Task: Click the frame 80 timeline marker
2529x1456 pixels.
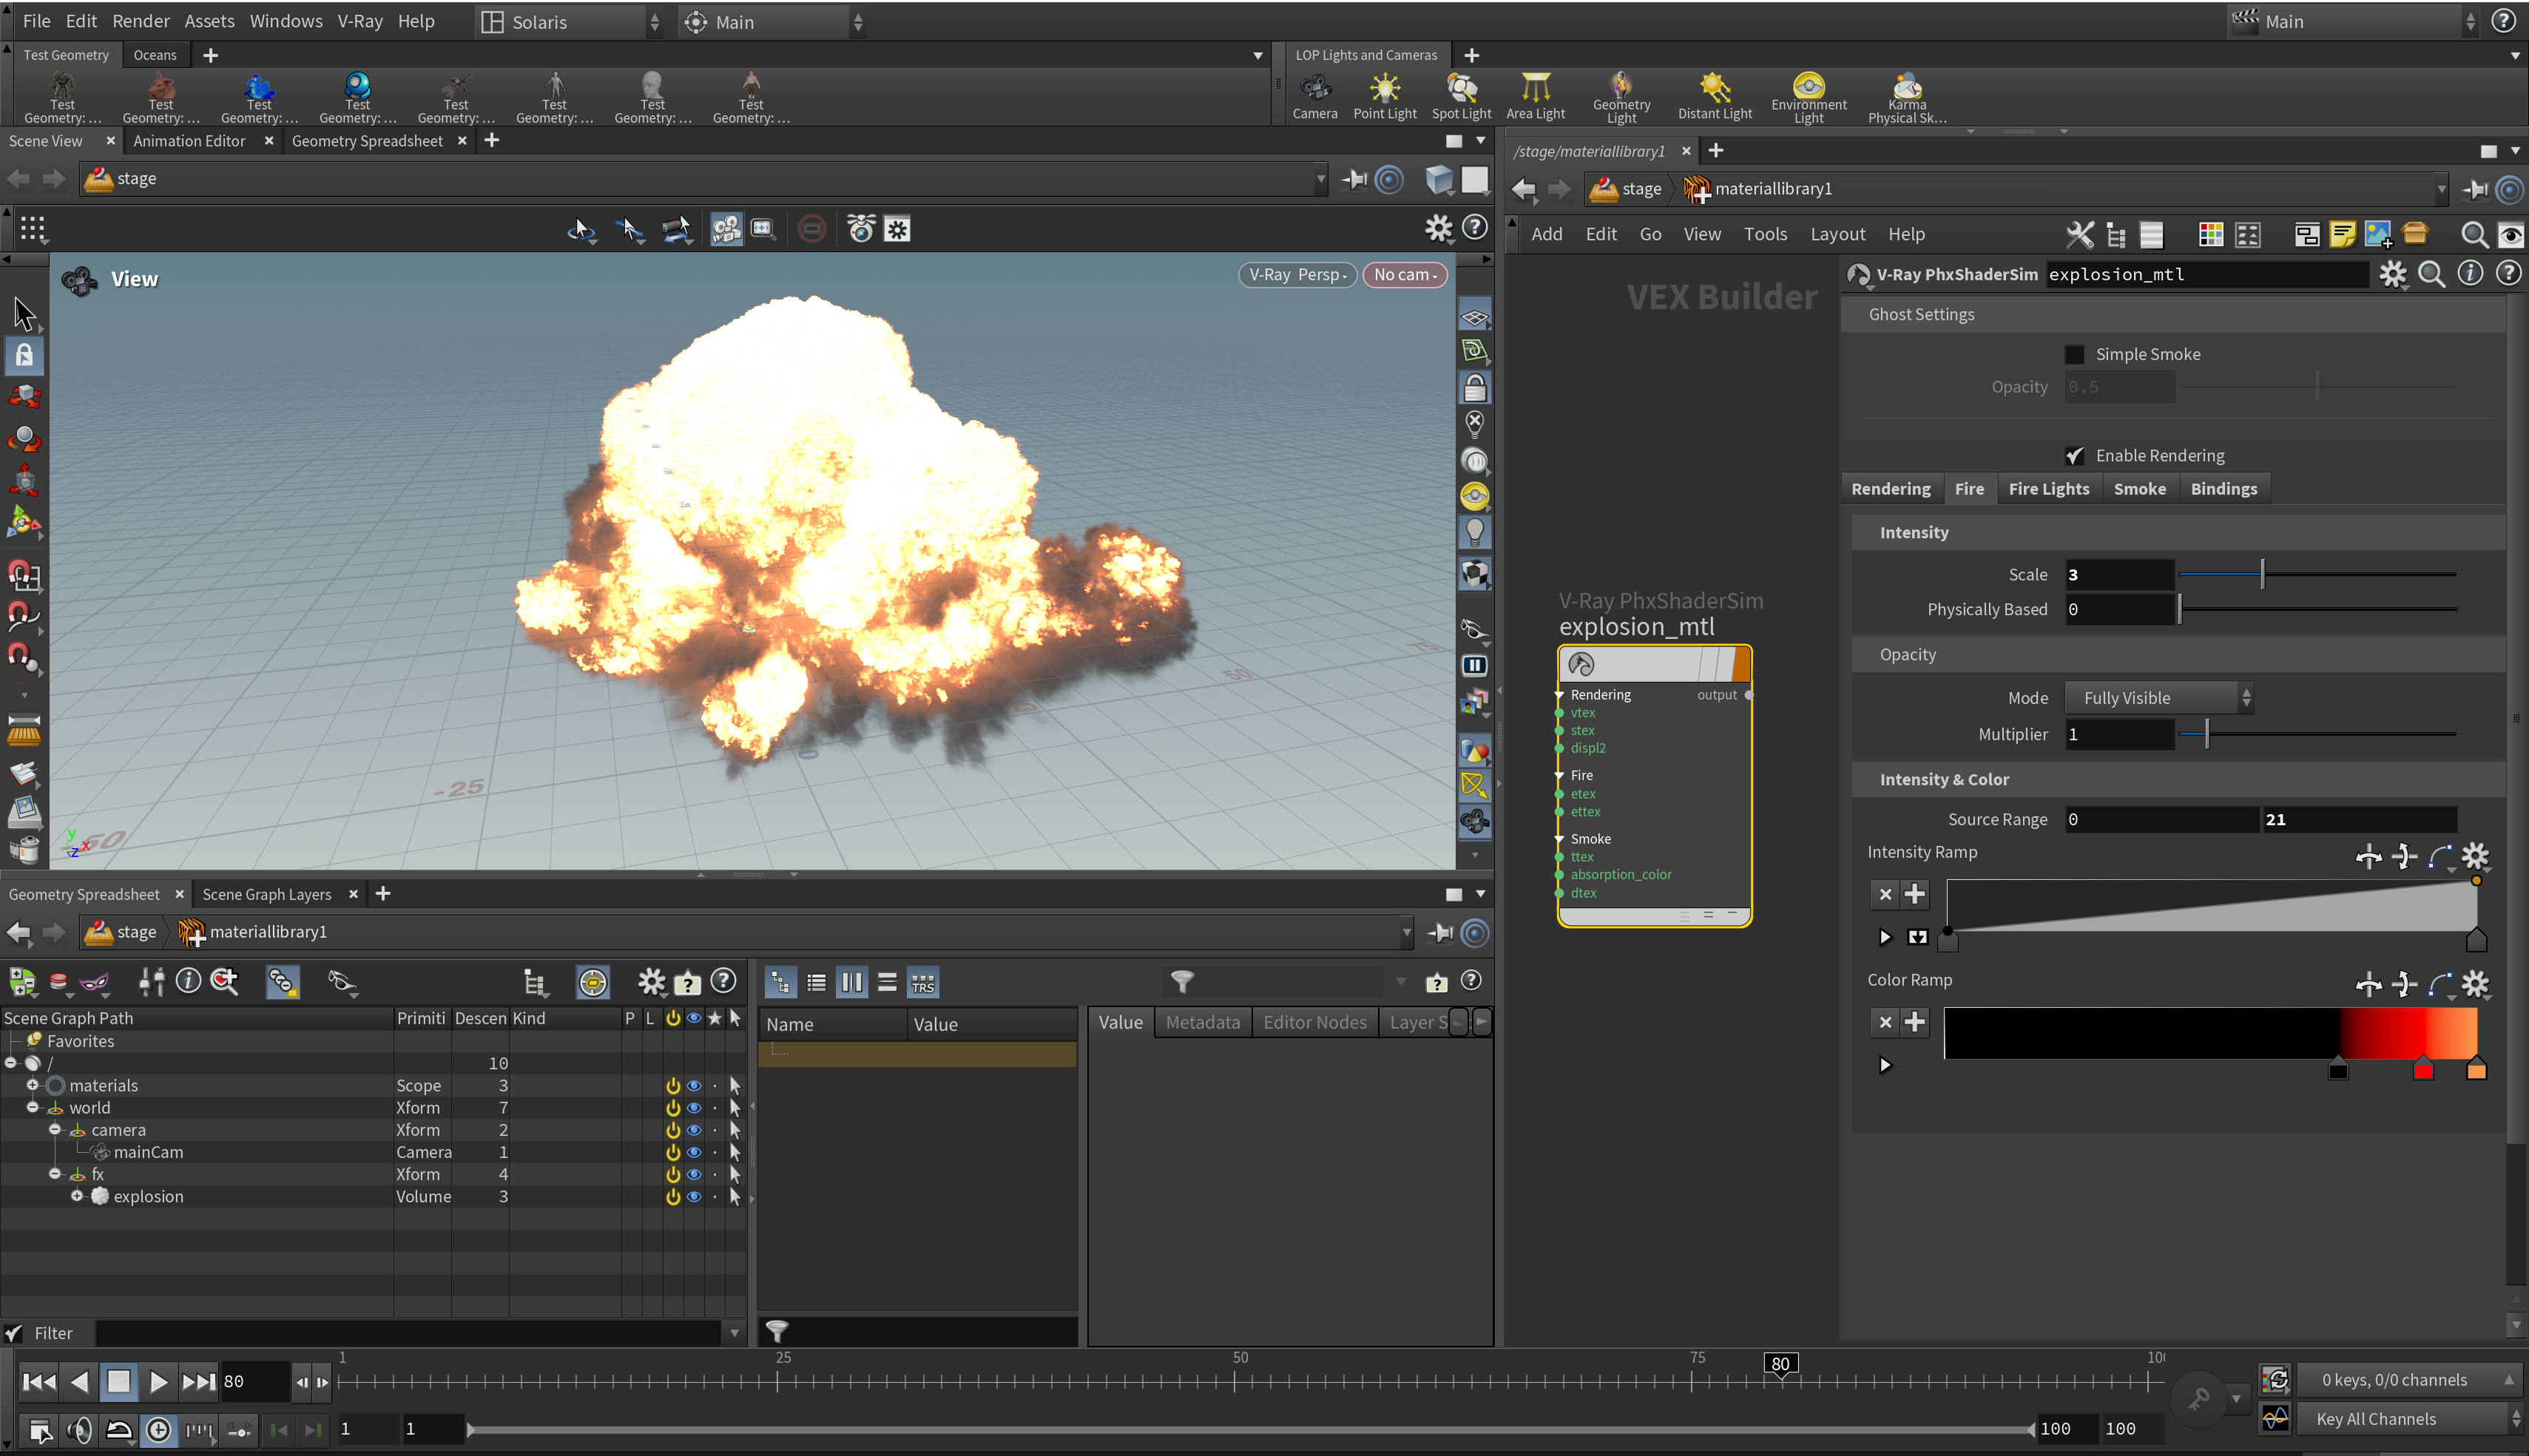Action: (1780, 1364)
